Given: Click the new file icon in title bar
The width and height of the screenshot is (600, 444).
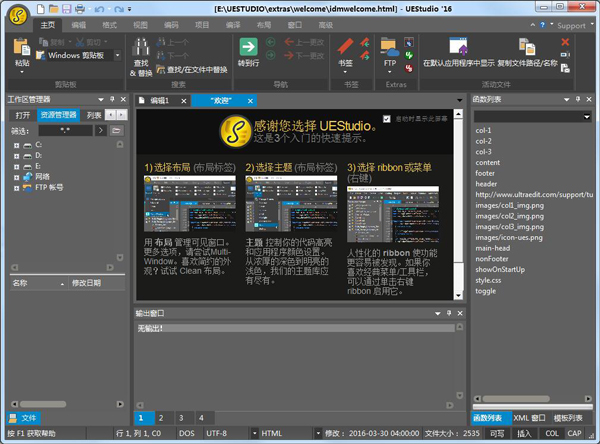Looking at the screenshot, I should pos(41,8).
